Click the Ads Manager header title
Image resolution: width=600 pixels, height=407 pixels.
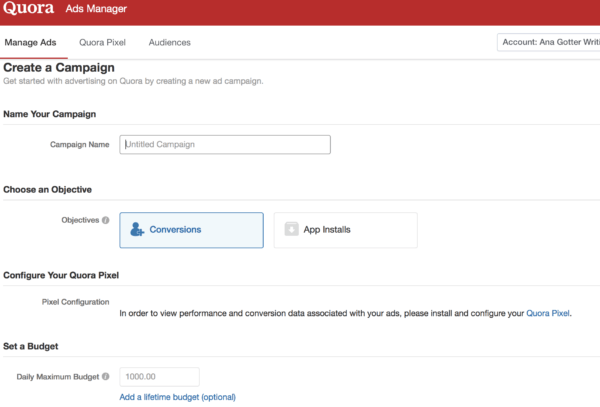pos(96,9)
